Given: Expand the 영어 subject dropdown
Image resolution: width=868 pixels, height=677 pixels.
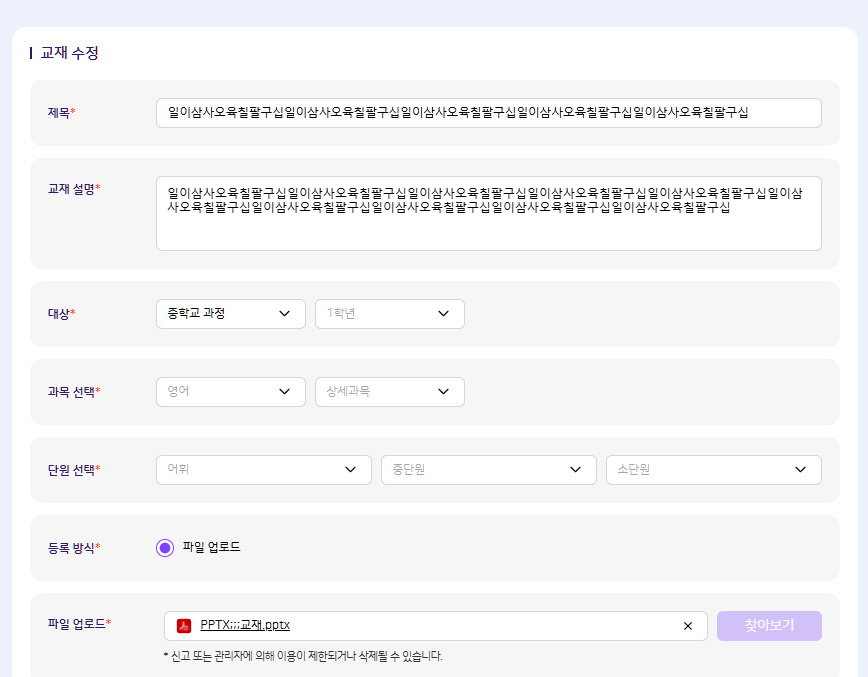Looking at the screenshot, I should [231, 392].
